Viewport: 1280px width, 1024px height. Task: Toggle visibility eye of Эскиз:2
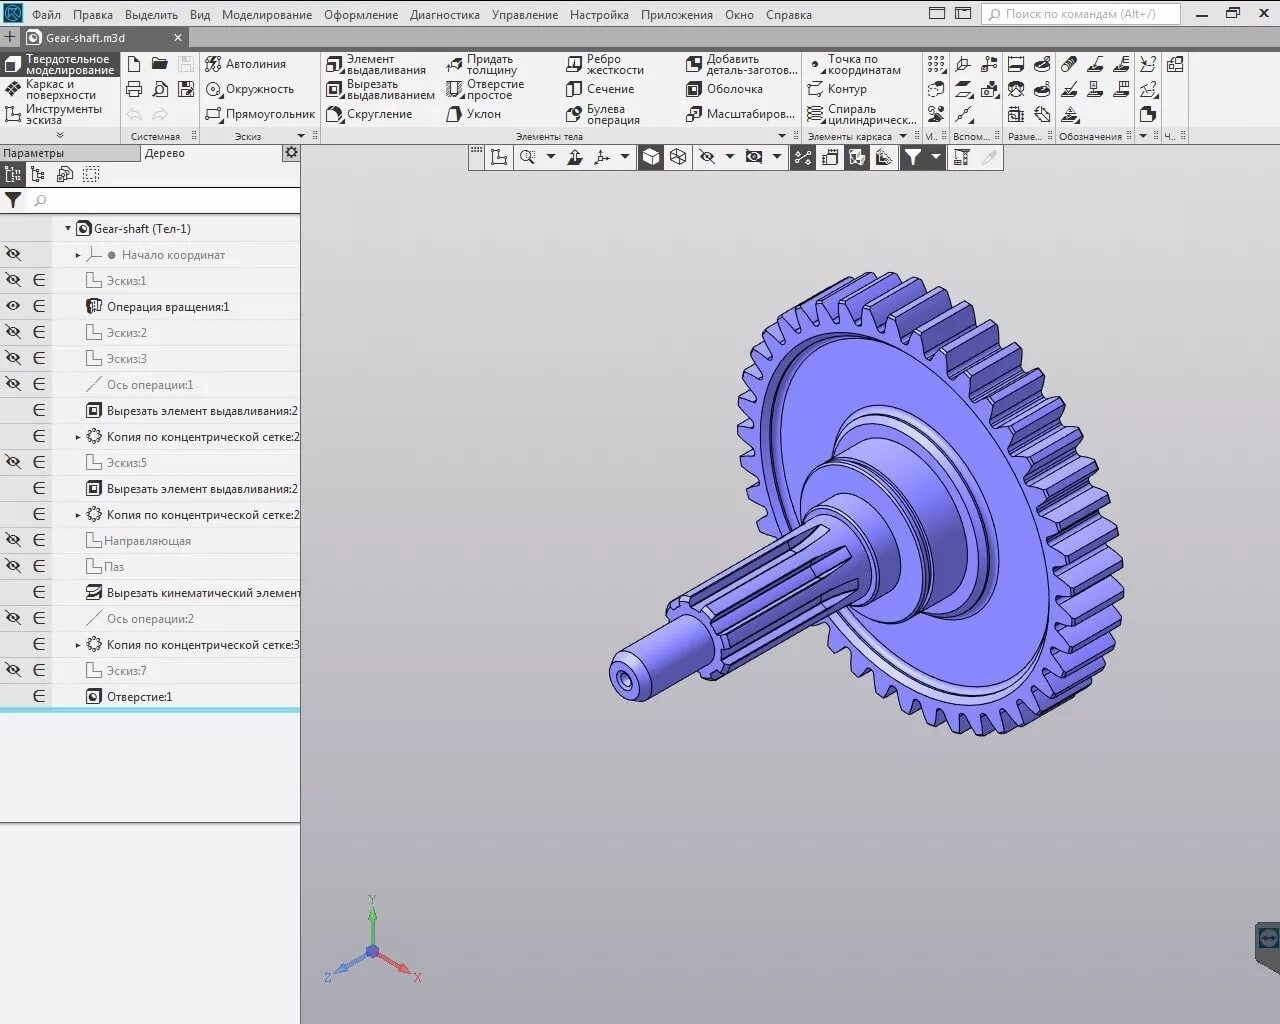(x=13, y=332)
